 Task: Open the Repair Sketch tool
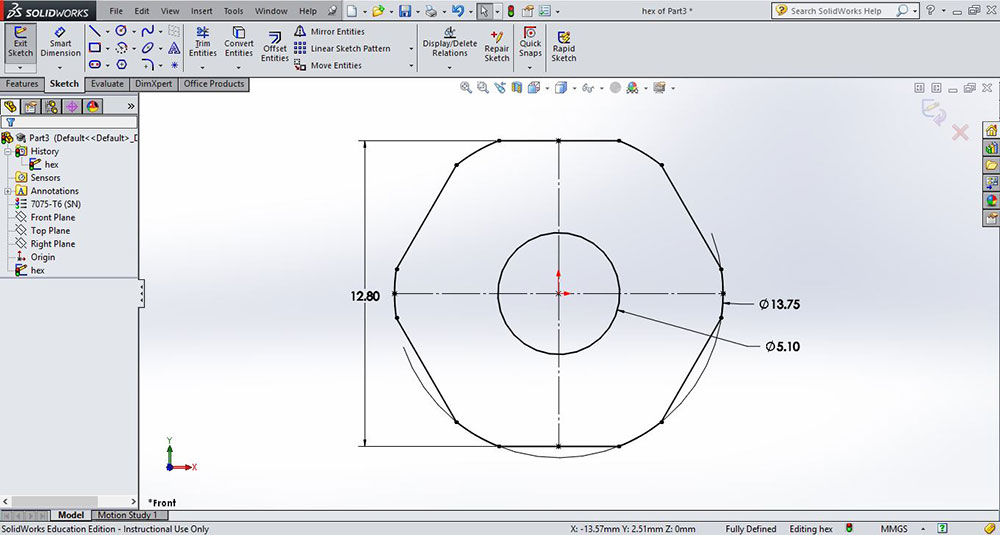pyautogui.click(x=497, y=47)
